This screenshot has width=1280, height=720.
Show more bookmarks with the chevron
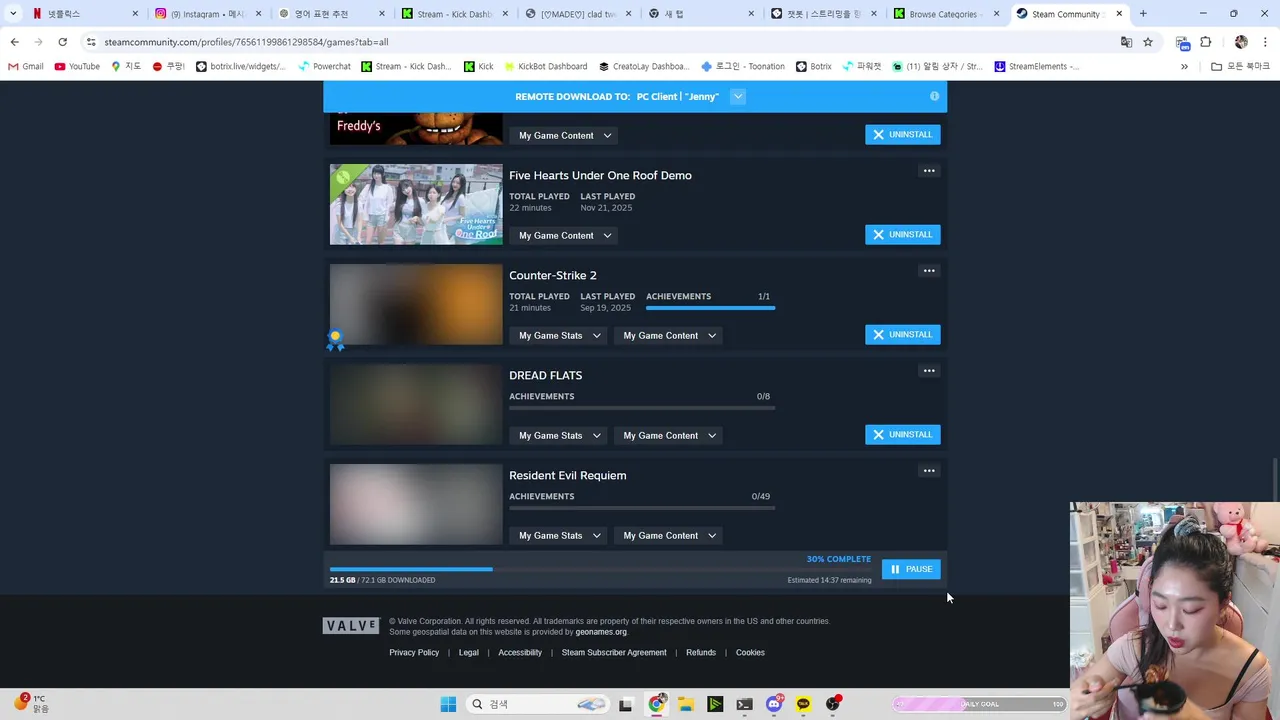coord(1184,66)
